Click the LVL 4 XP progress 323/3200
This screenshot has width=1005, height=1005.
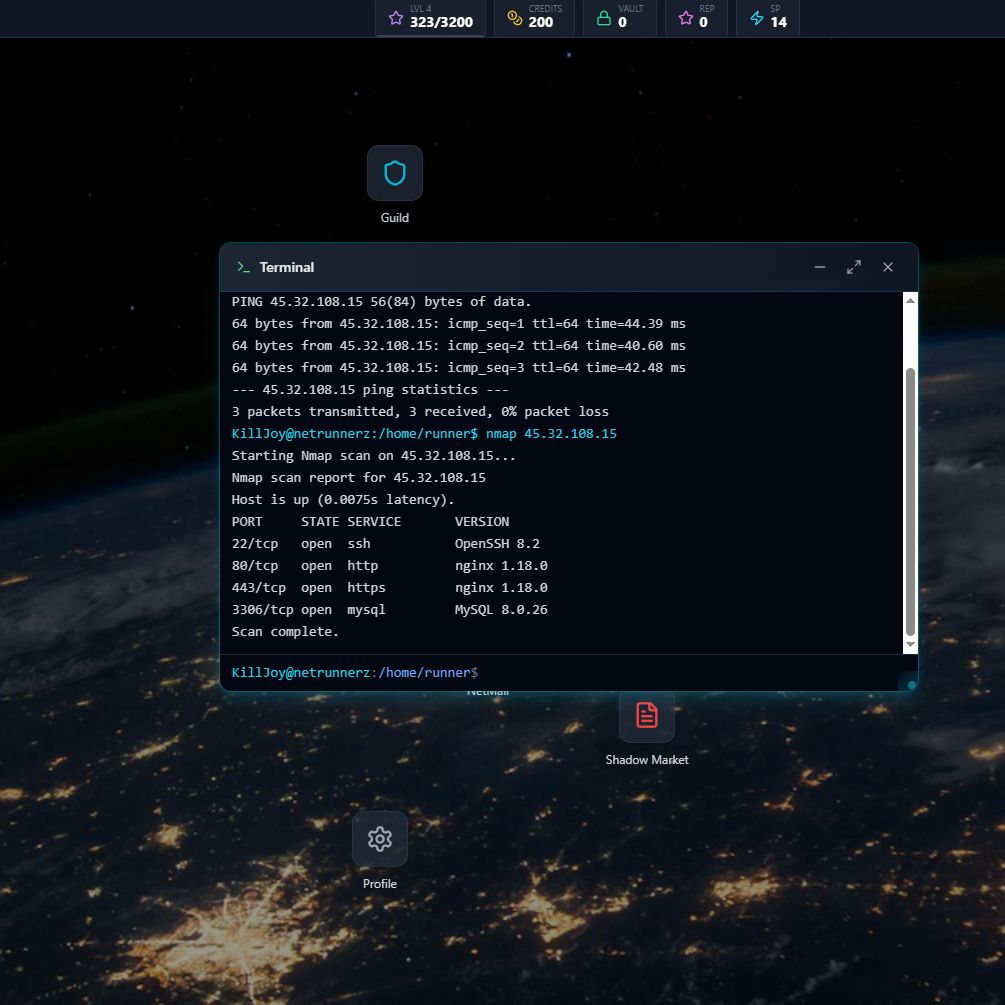(x=441, y=22)
